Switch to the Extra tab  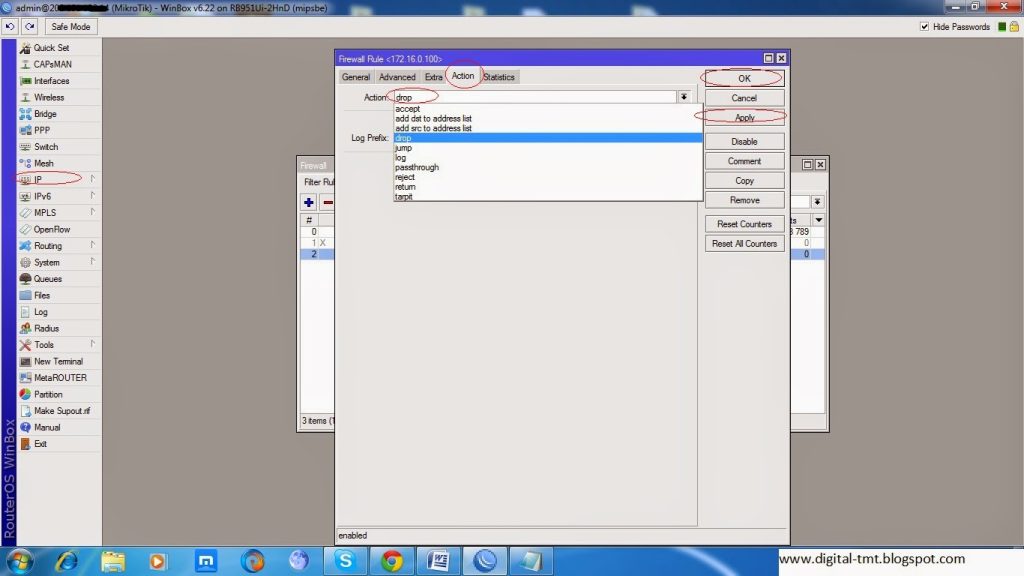434,77
